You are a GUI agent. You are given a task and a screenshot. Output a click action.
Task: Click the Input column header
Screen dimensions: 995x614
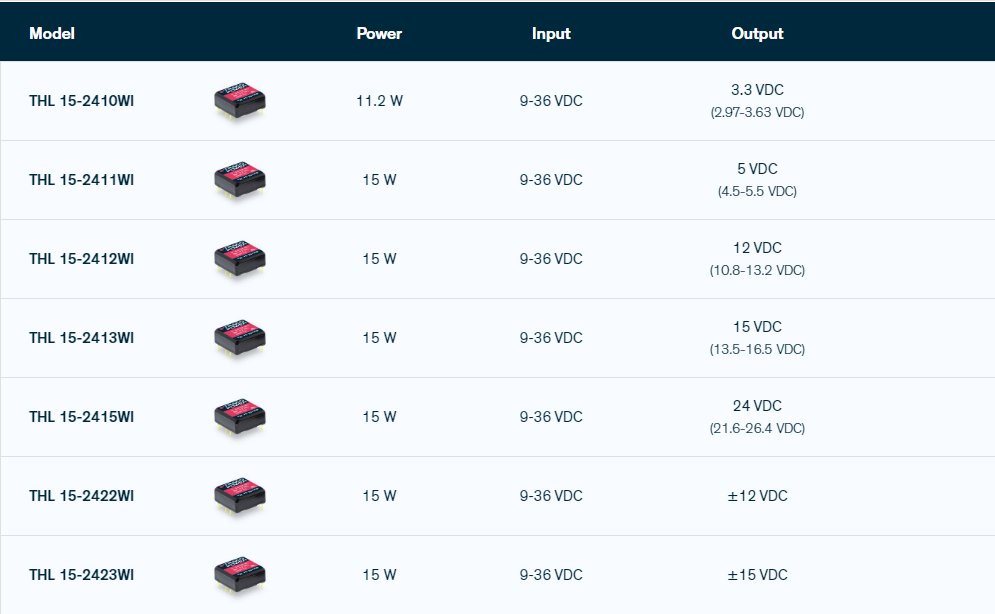click(551, 33)
